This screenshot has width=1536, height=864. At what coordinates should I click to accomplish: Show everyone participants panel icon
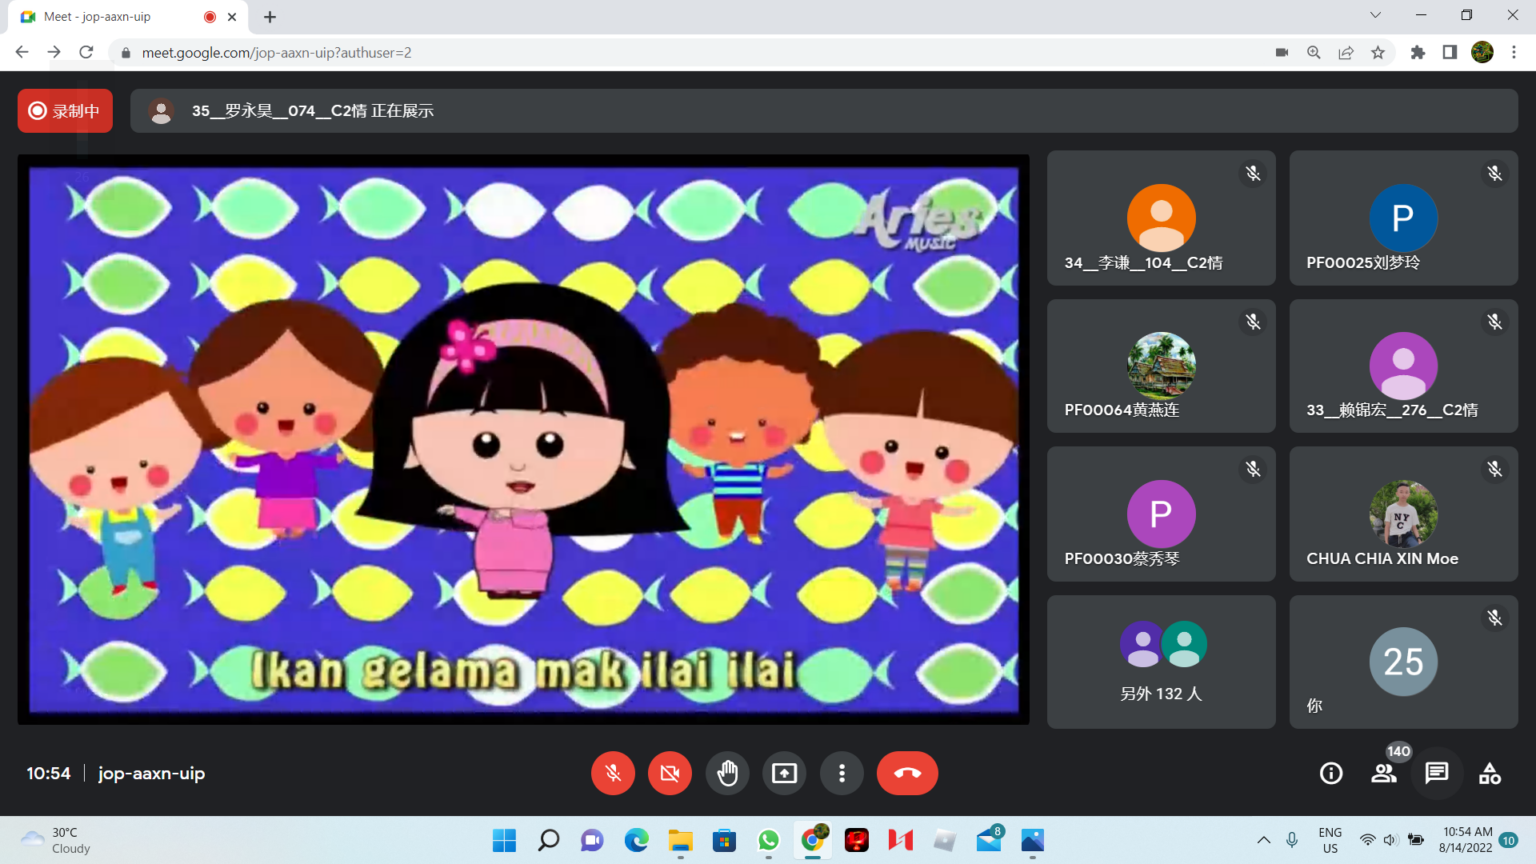[x=1384, y=773]
